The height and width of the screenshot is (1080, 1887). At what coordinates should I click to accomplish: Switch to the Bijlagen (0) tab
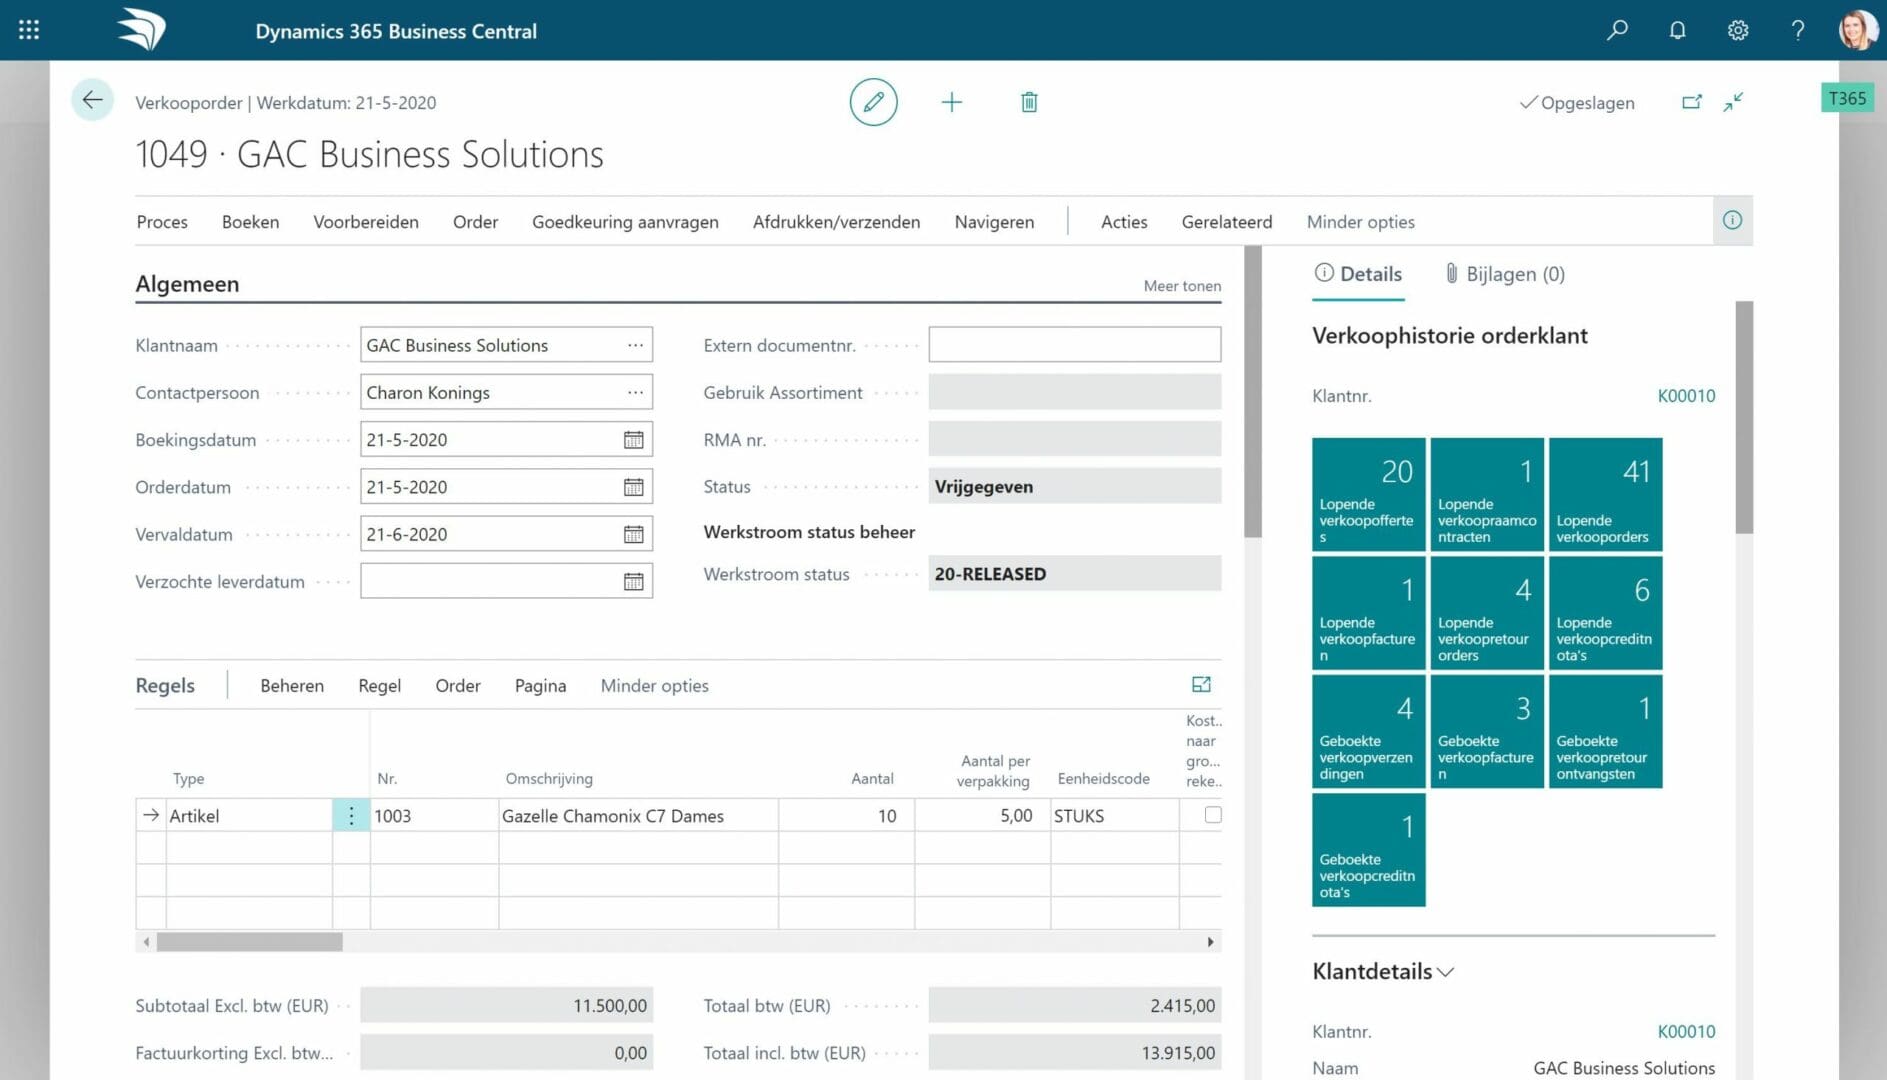[x=1505, y=274]
